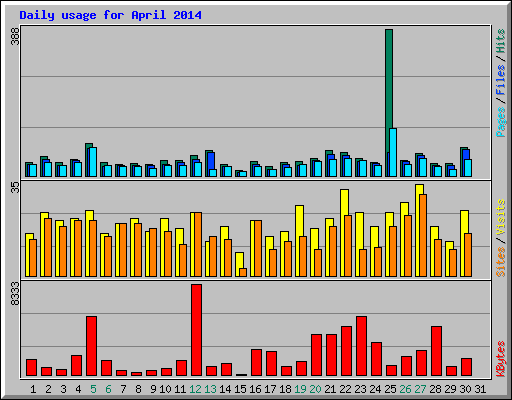Click day label 11 on the x-axis
512x400 pixels.
(180, 389)
